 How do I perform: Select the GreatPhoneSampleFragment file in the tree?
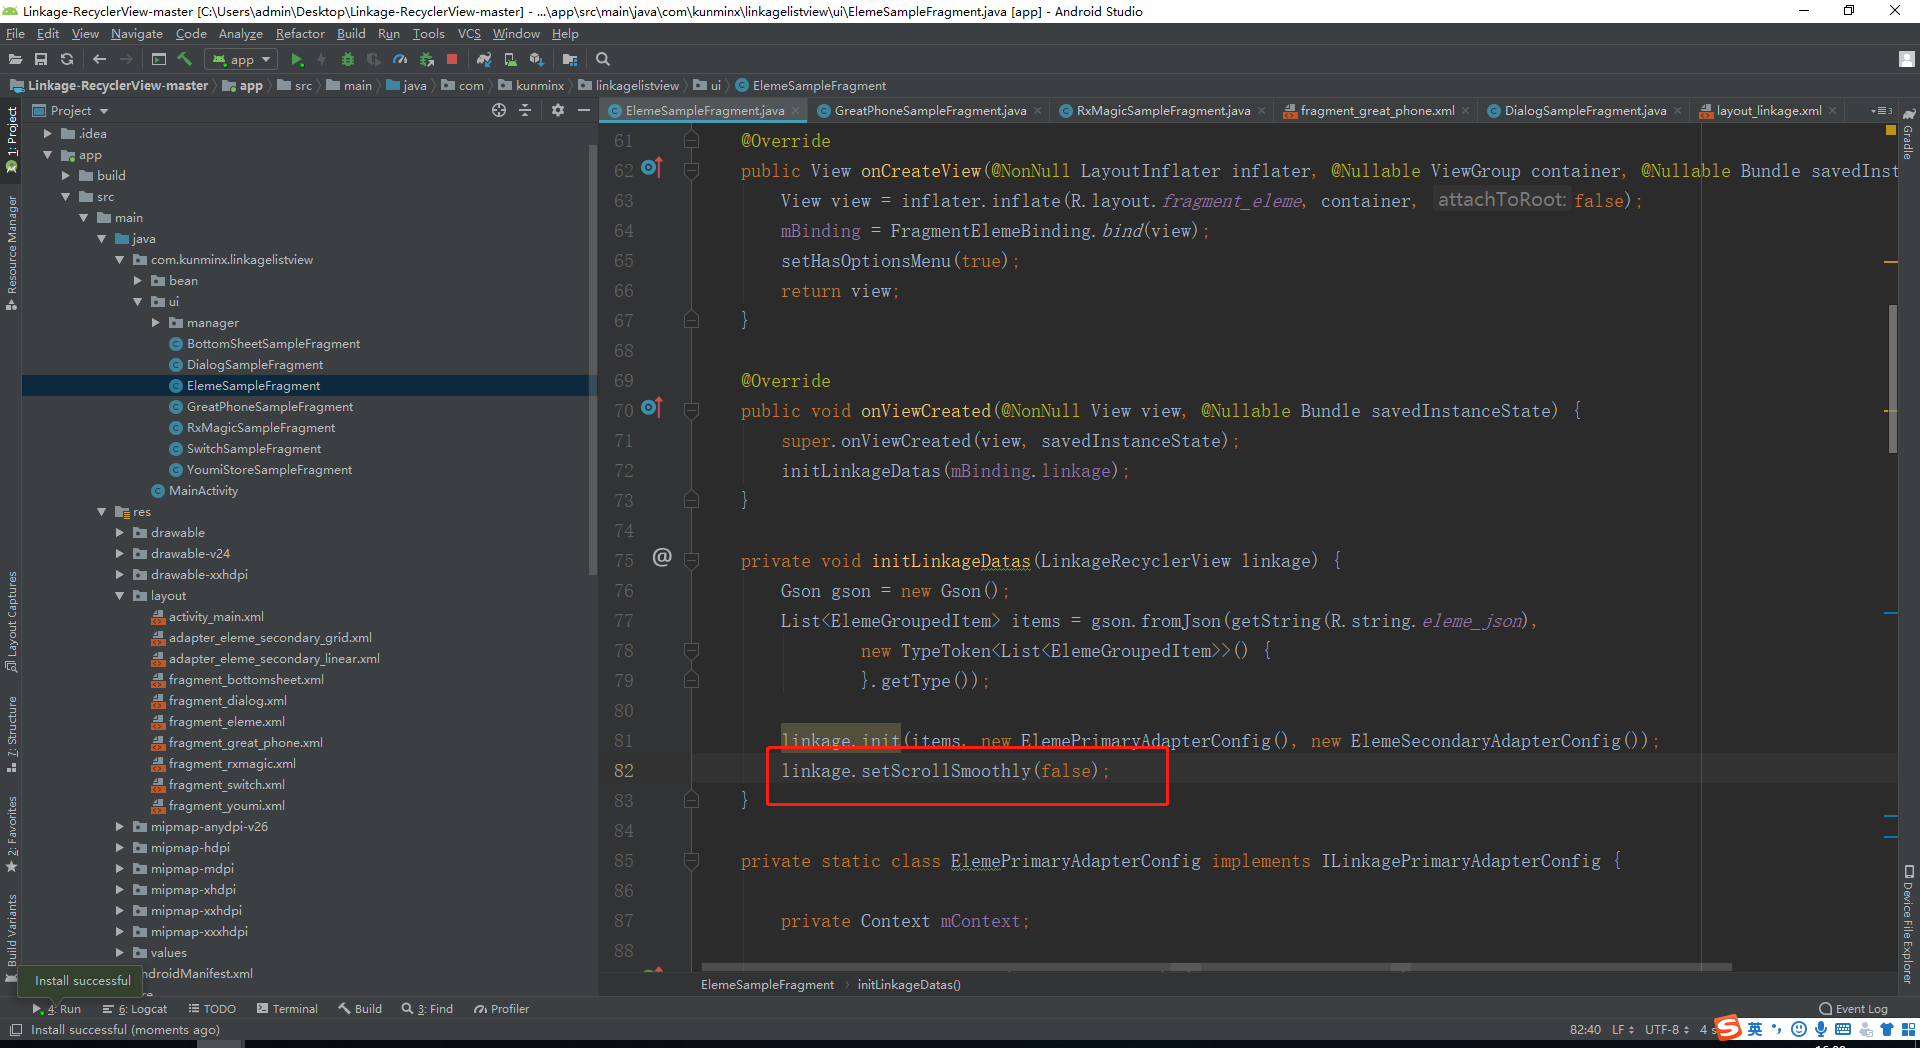(270, 406)
